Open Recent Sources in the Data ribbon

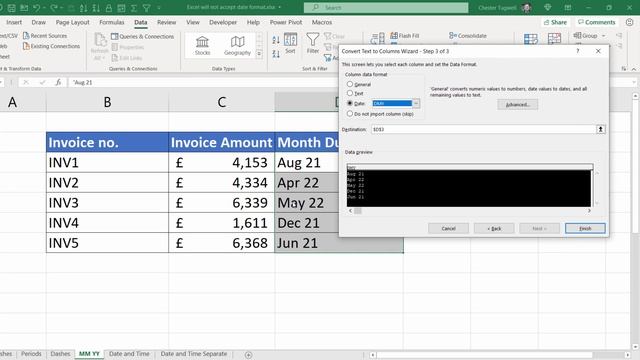45,36
